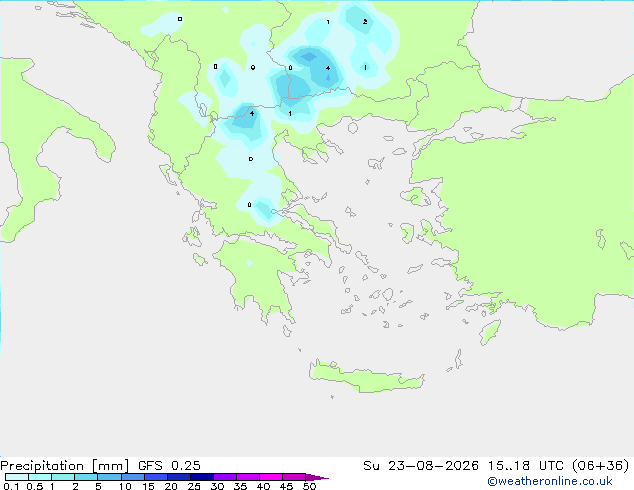Click the 'GFS 0.25' model label
This screenshot has height=490, width=634.
coord(169,466)
